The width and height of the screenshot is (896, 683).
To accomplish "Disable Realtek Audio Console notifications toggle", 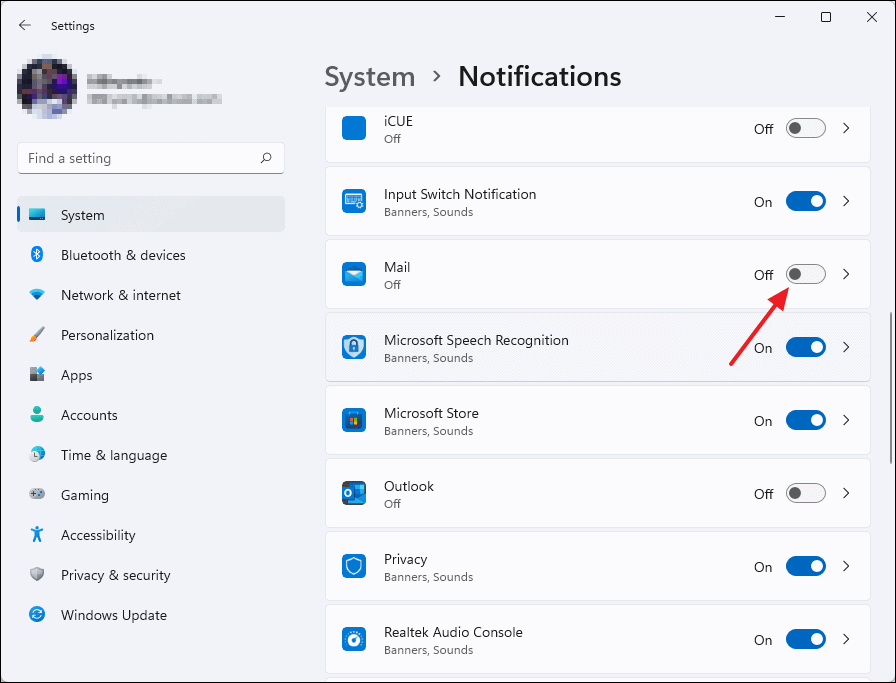I will coord(806,639).
